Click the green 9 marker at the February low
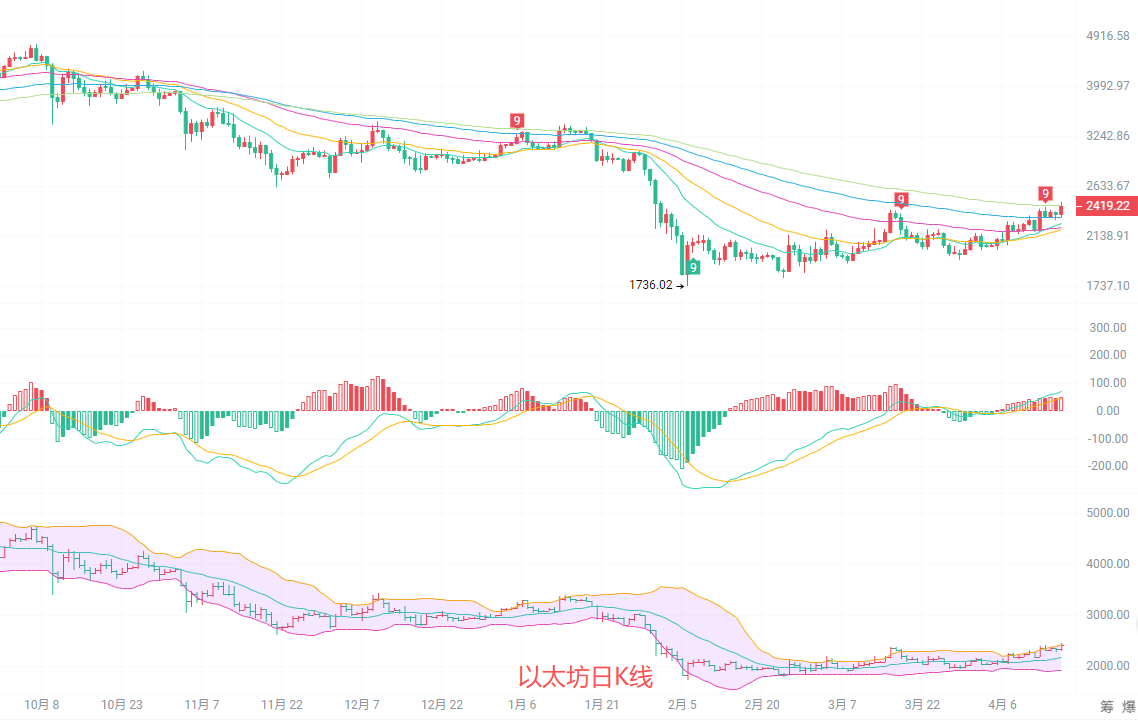 coord(691,267)
